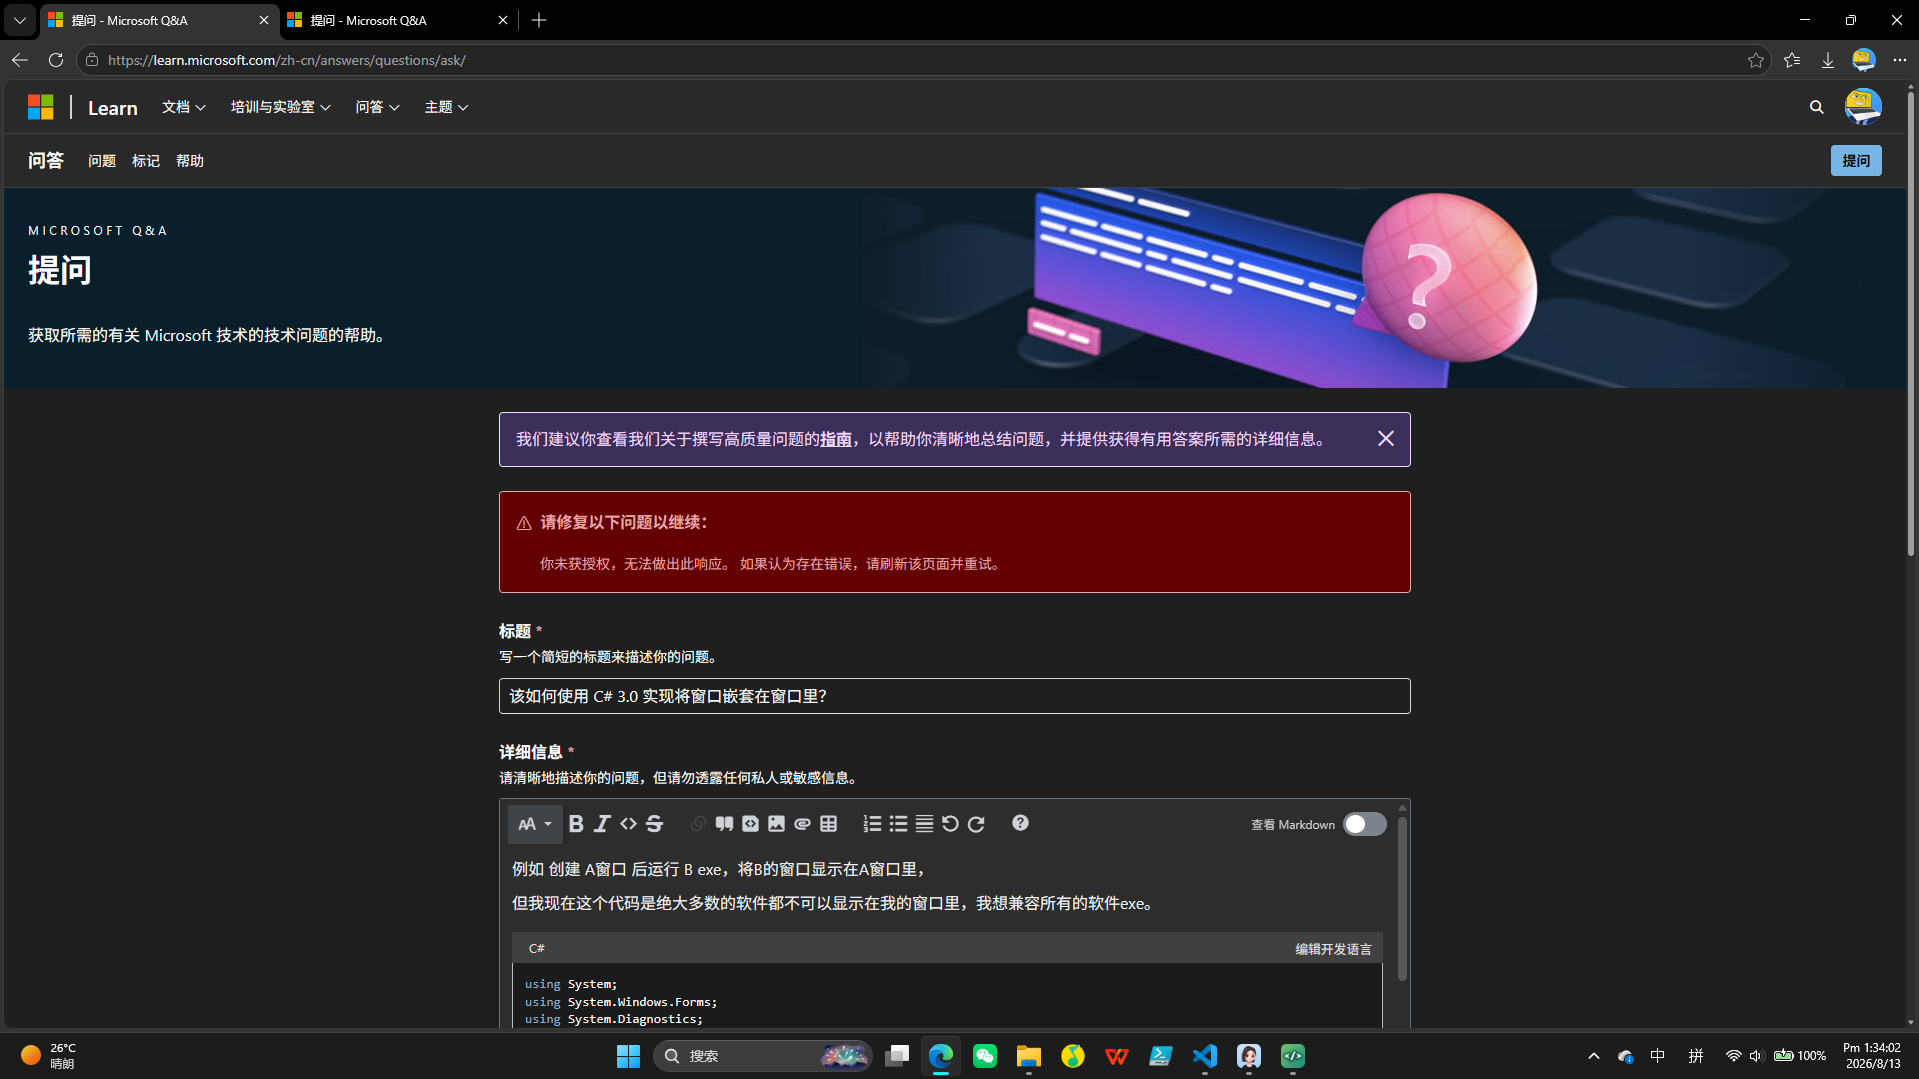
Task: Open editor help question mark
Action: [x=1020, y=823]
